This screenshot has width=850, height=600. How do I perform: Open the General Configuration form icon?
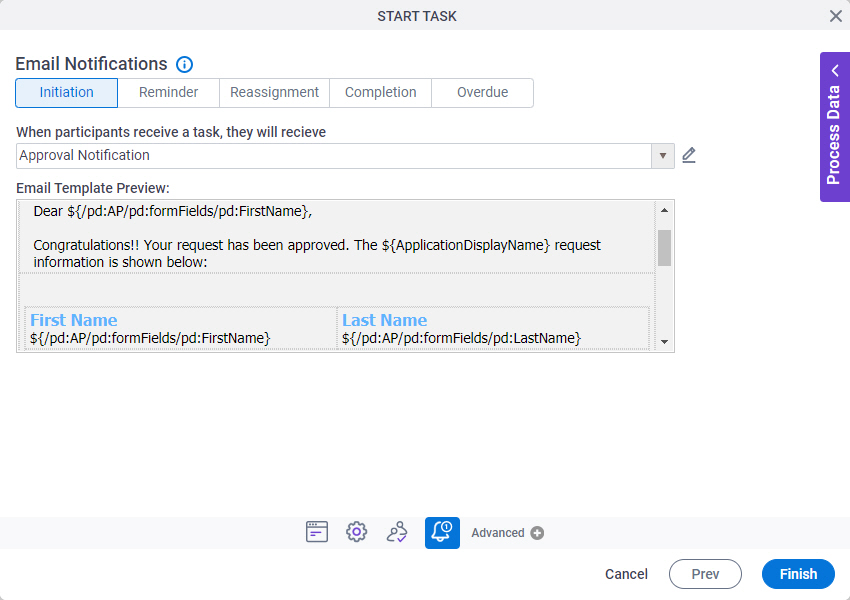tap(317, 532)
